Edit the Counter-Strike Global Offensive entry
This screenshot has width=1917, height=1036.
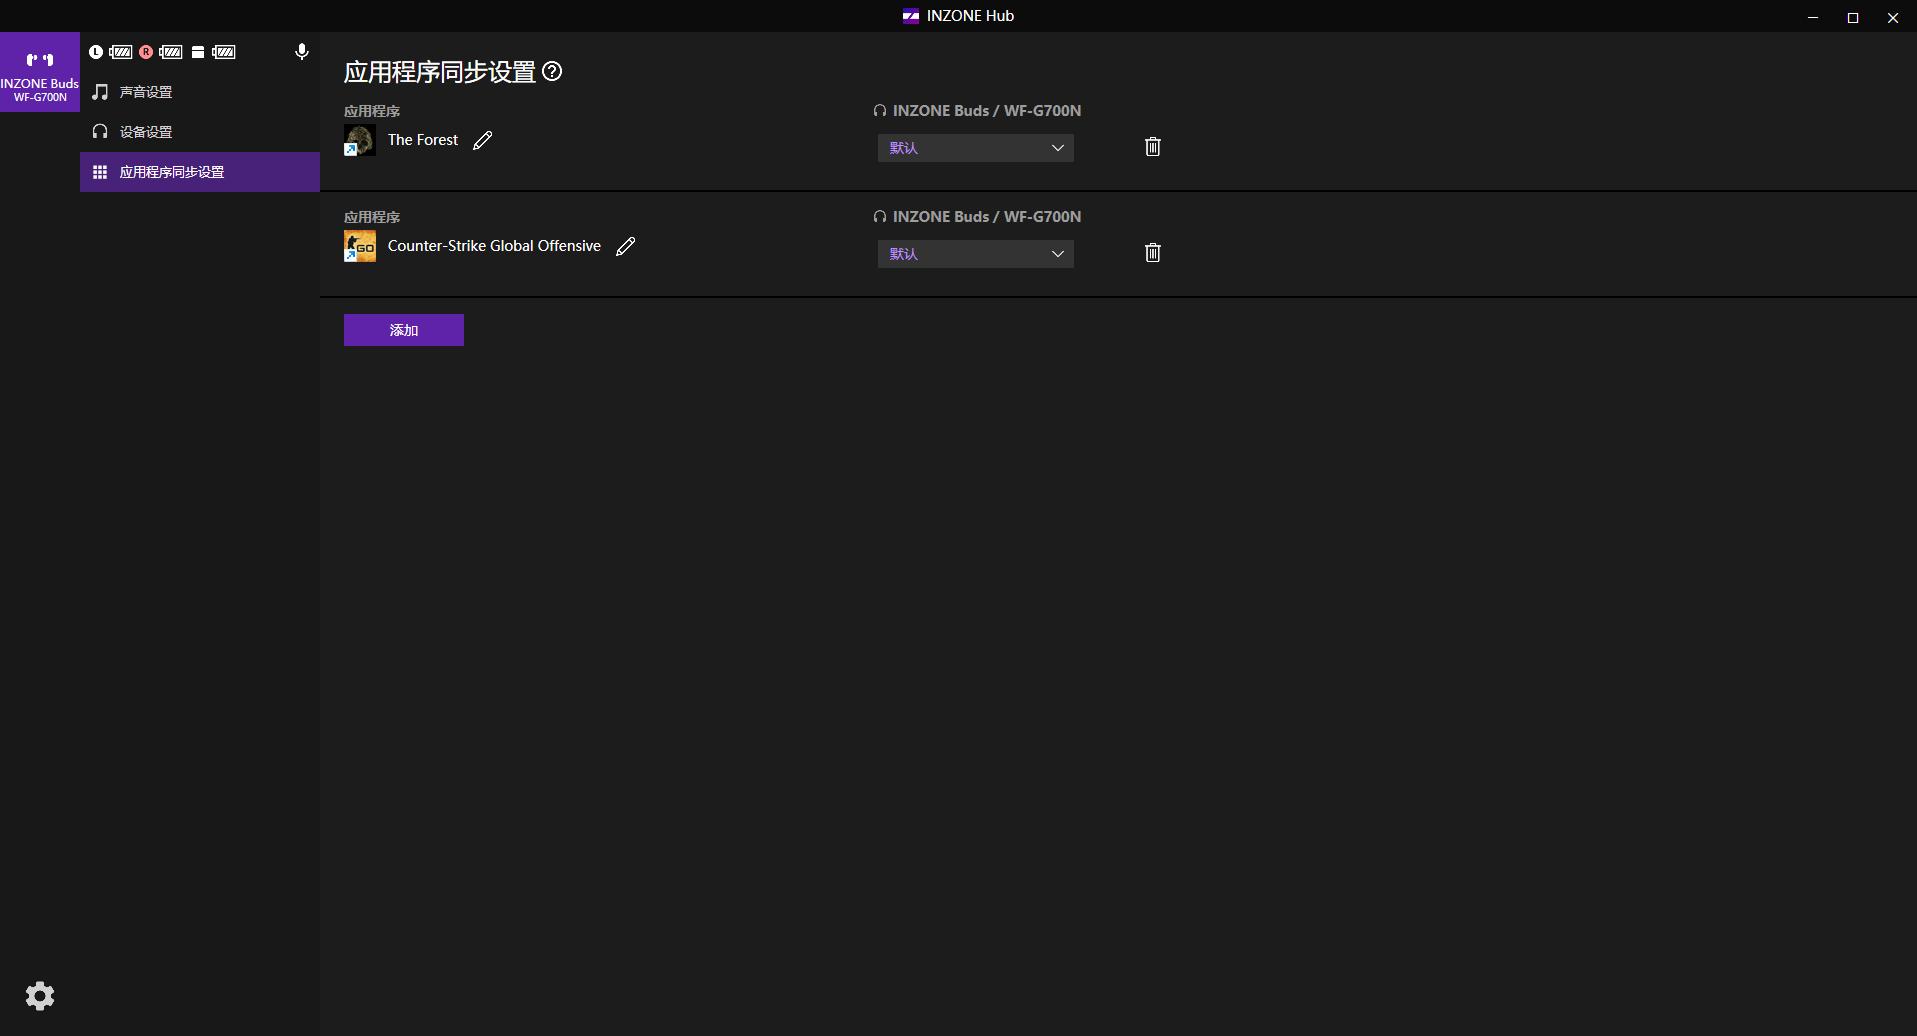tap(626, 246)
